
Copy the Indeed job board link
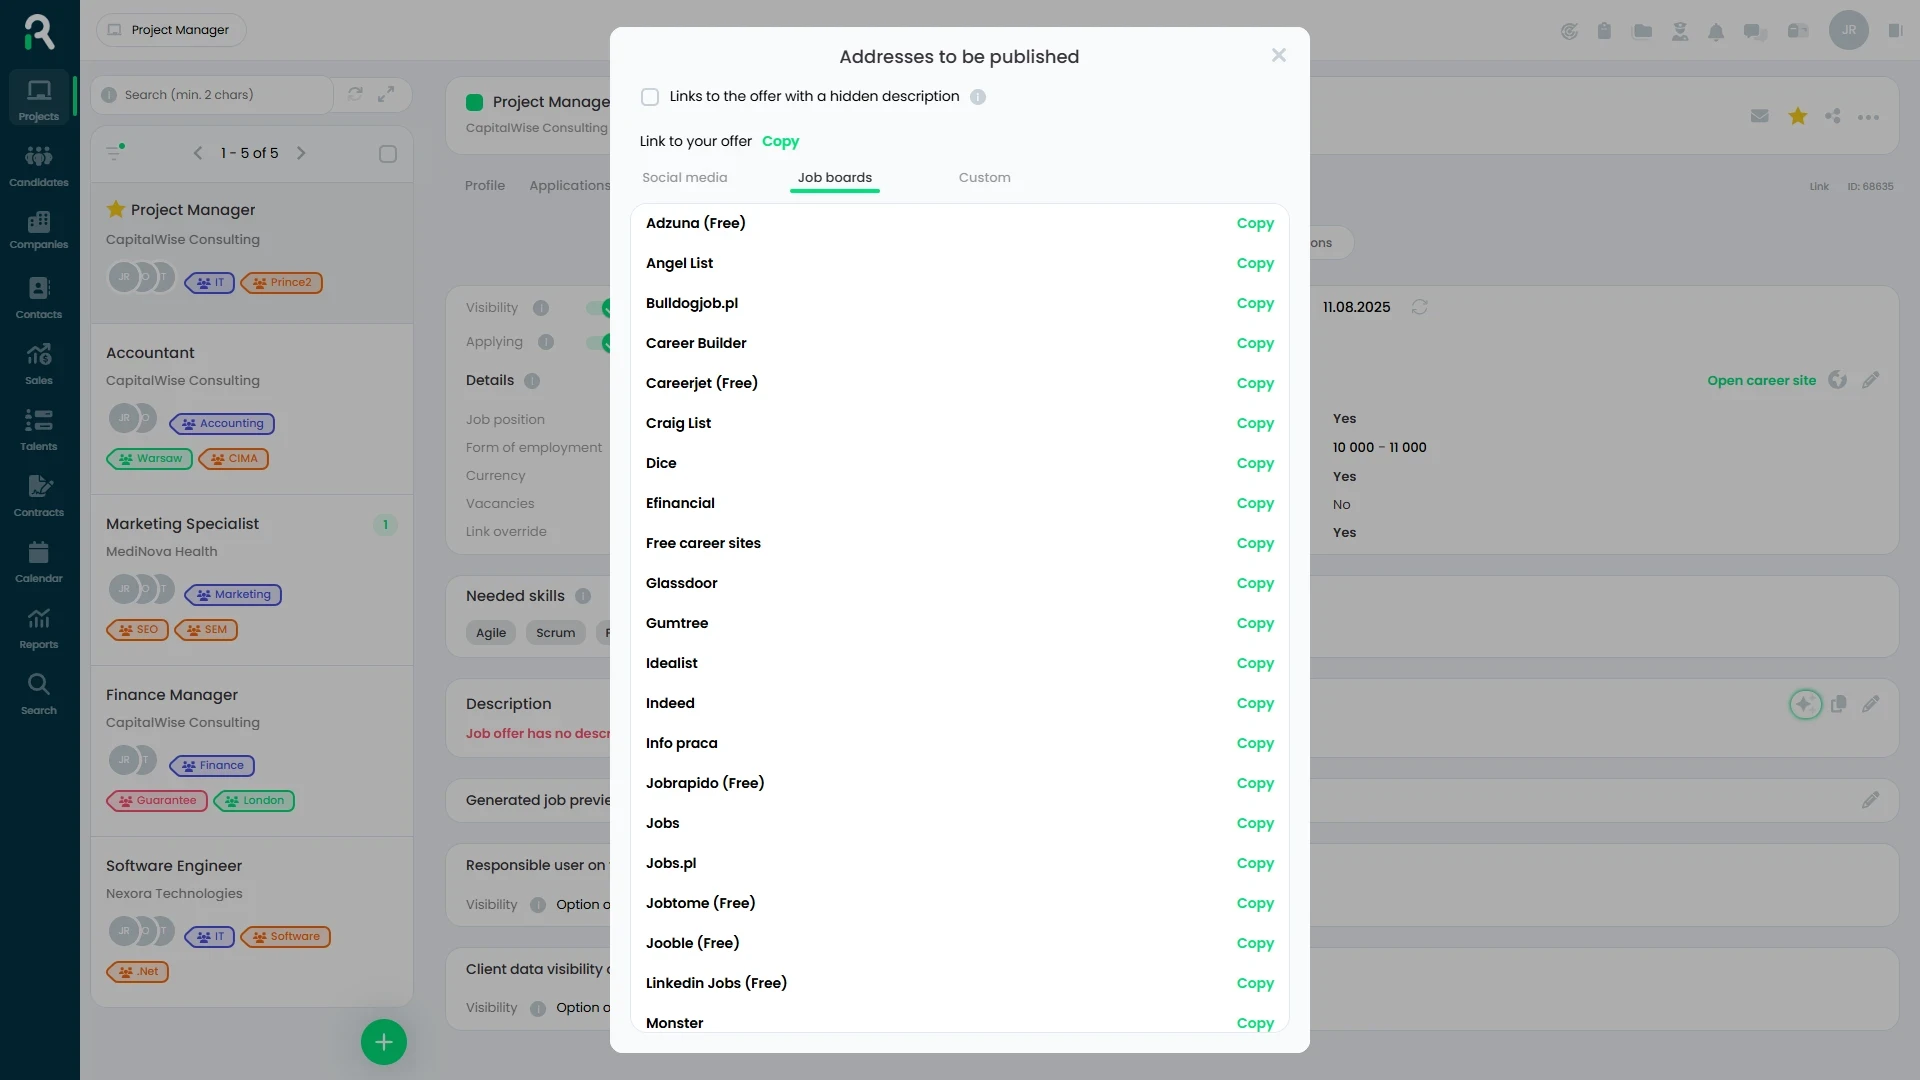coord(1255,703)
